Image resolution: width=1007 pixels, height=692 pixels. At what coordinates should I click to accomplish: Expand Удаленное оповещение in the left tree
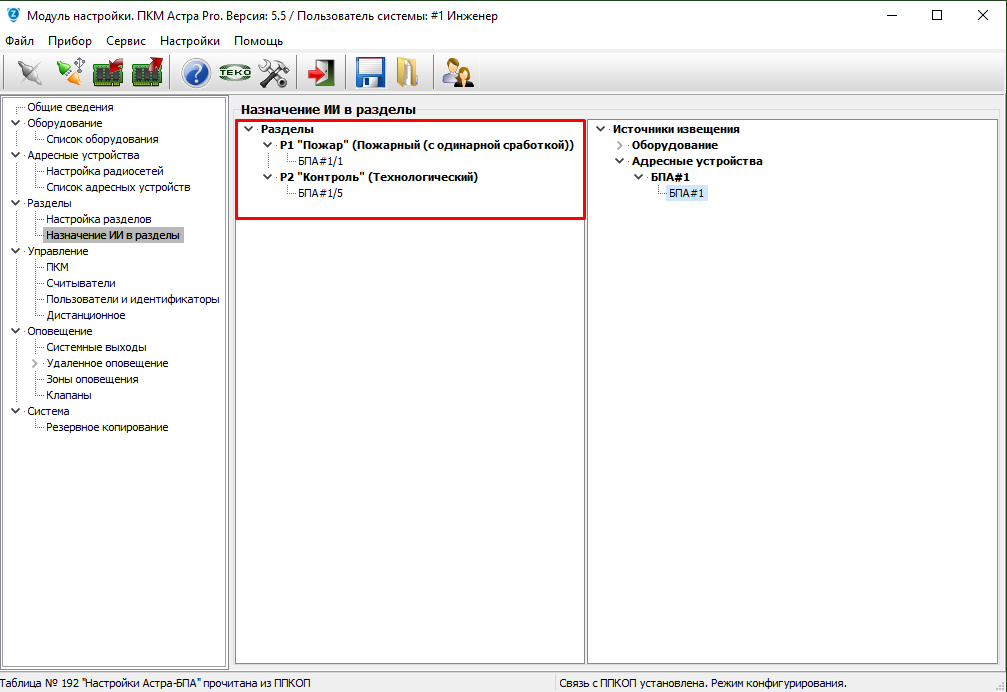coord(34,363)
